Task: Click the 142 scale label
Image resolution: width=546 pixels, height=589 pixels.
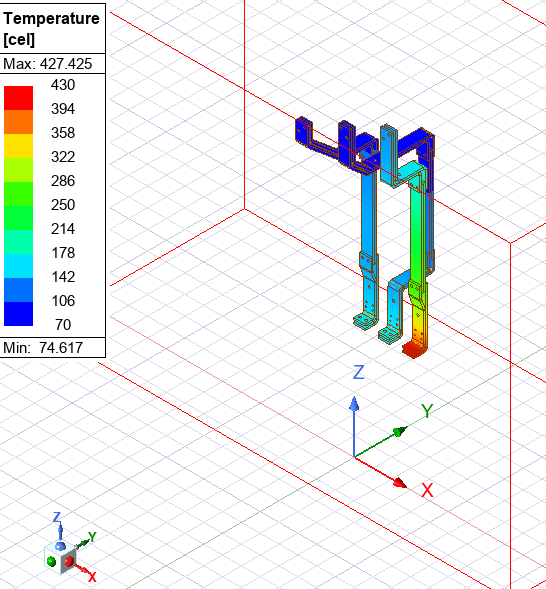Action: tap(63, 277)
